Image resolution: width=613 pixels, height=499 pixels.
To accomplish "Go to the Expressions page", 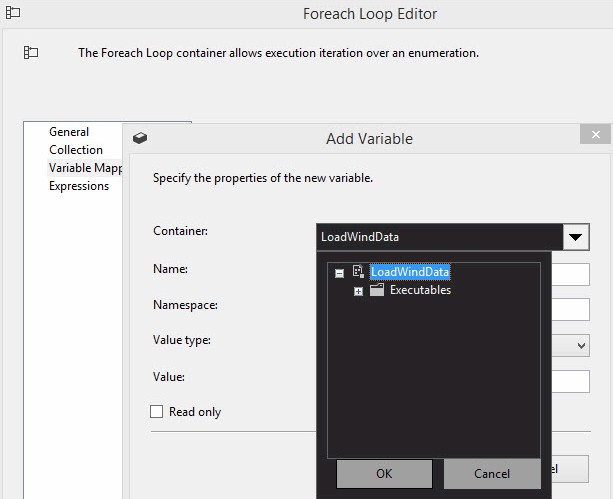I will click(x=79, y=186).
